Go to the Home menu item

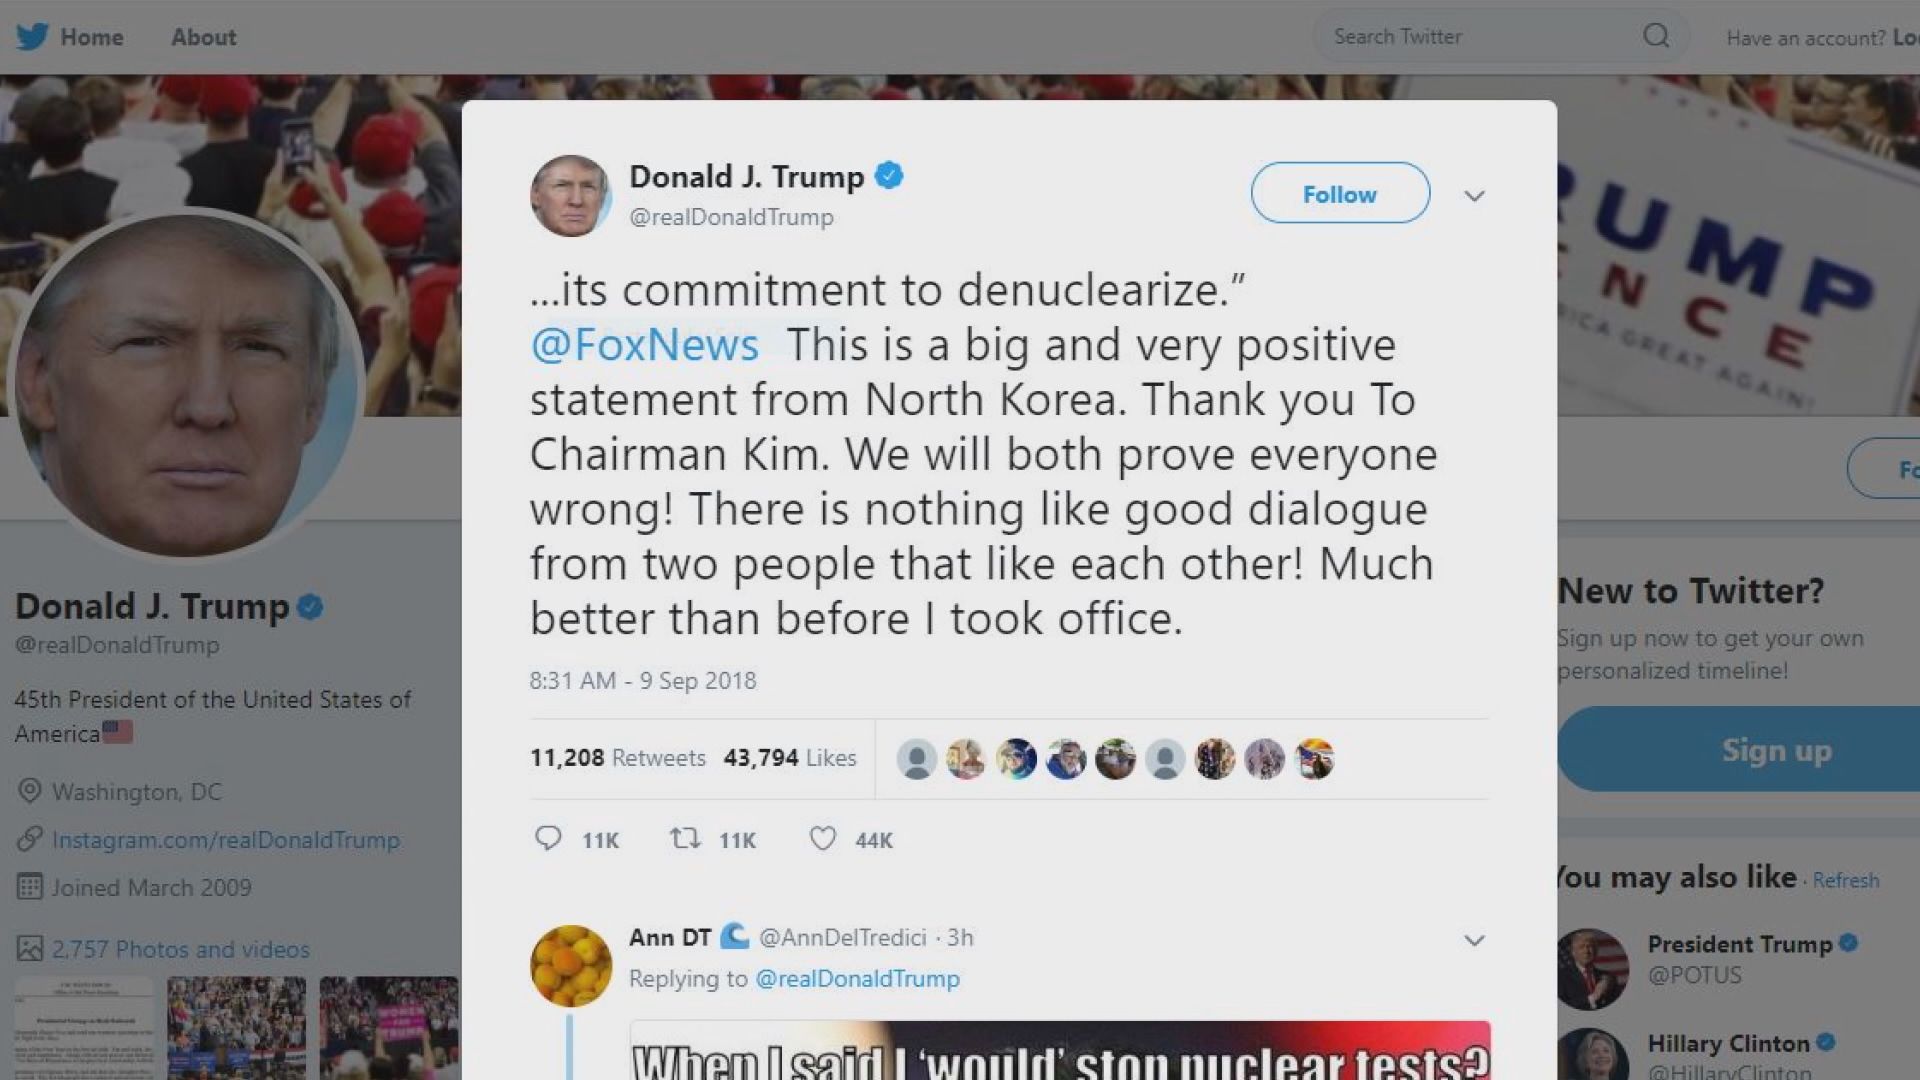(x=92, y=37)
